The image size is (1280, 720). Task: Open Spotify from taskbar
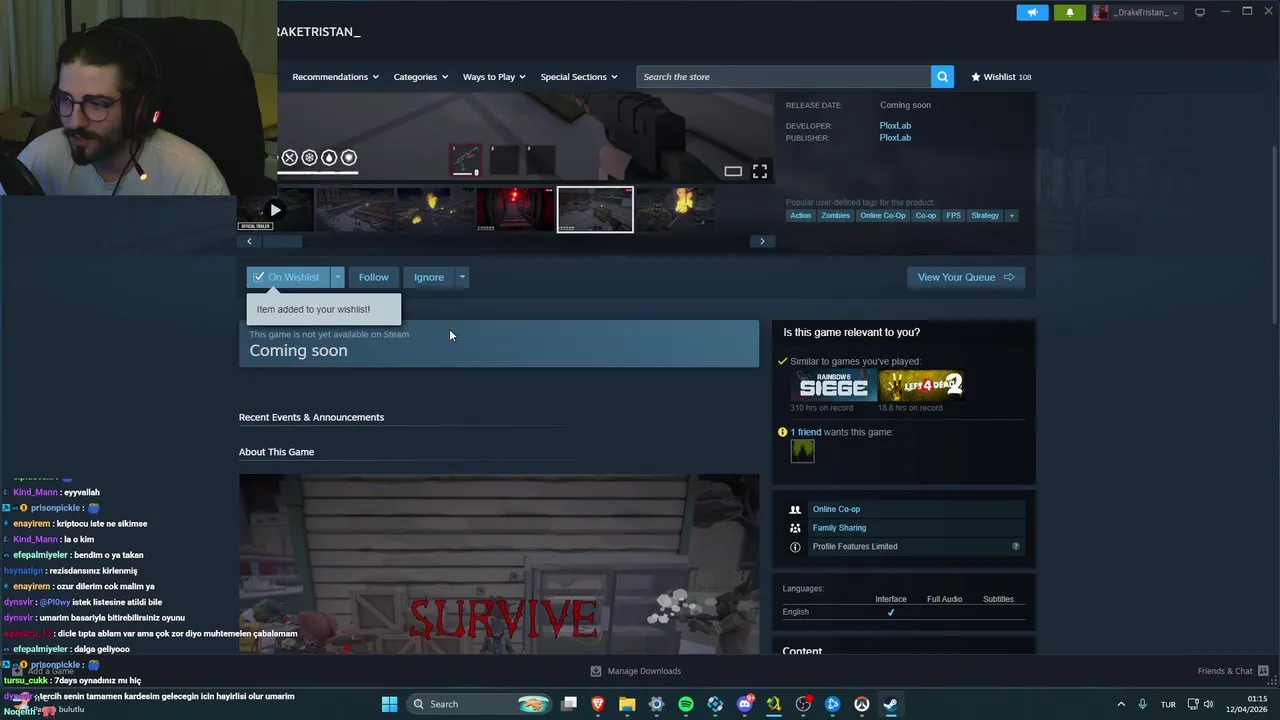point(686,704)
